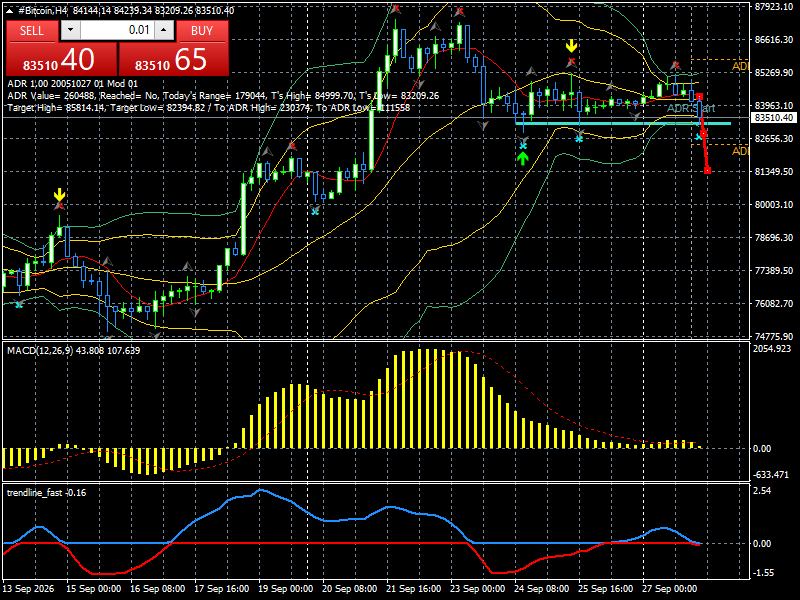Click the 85269.90 price axis label
The image size is (800, 600).
(773, 72)
